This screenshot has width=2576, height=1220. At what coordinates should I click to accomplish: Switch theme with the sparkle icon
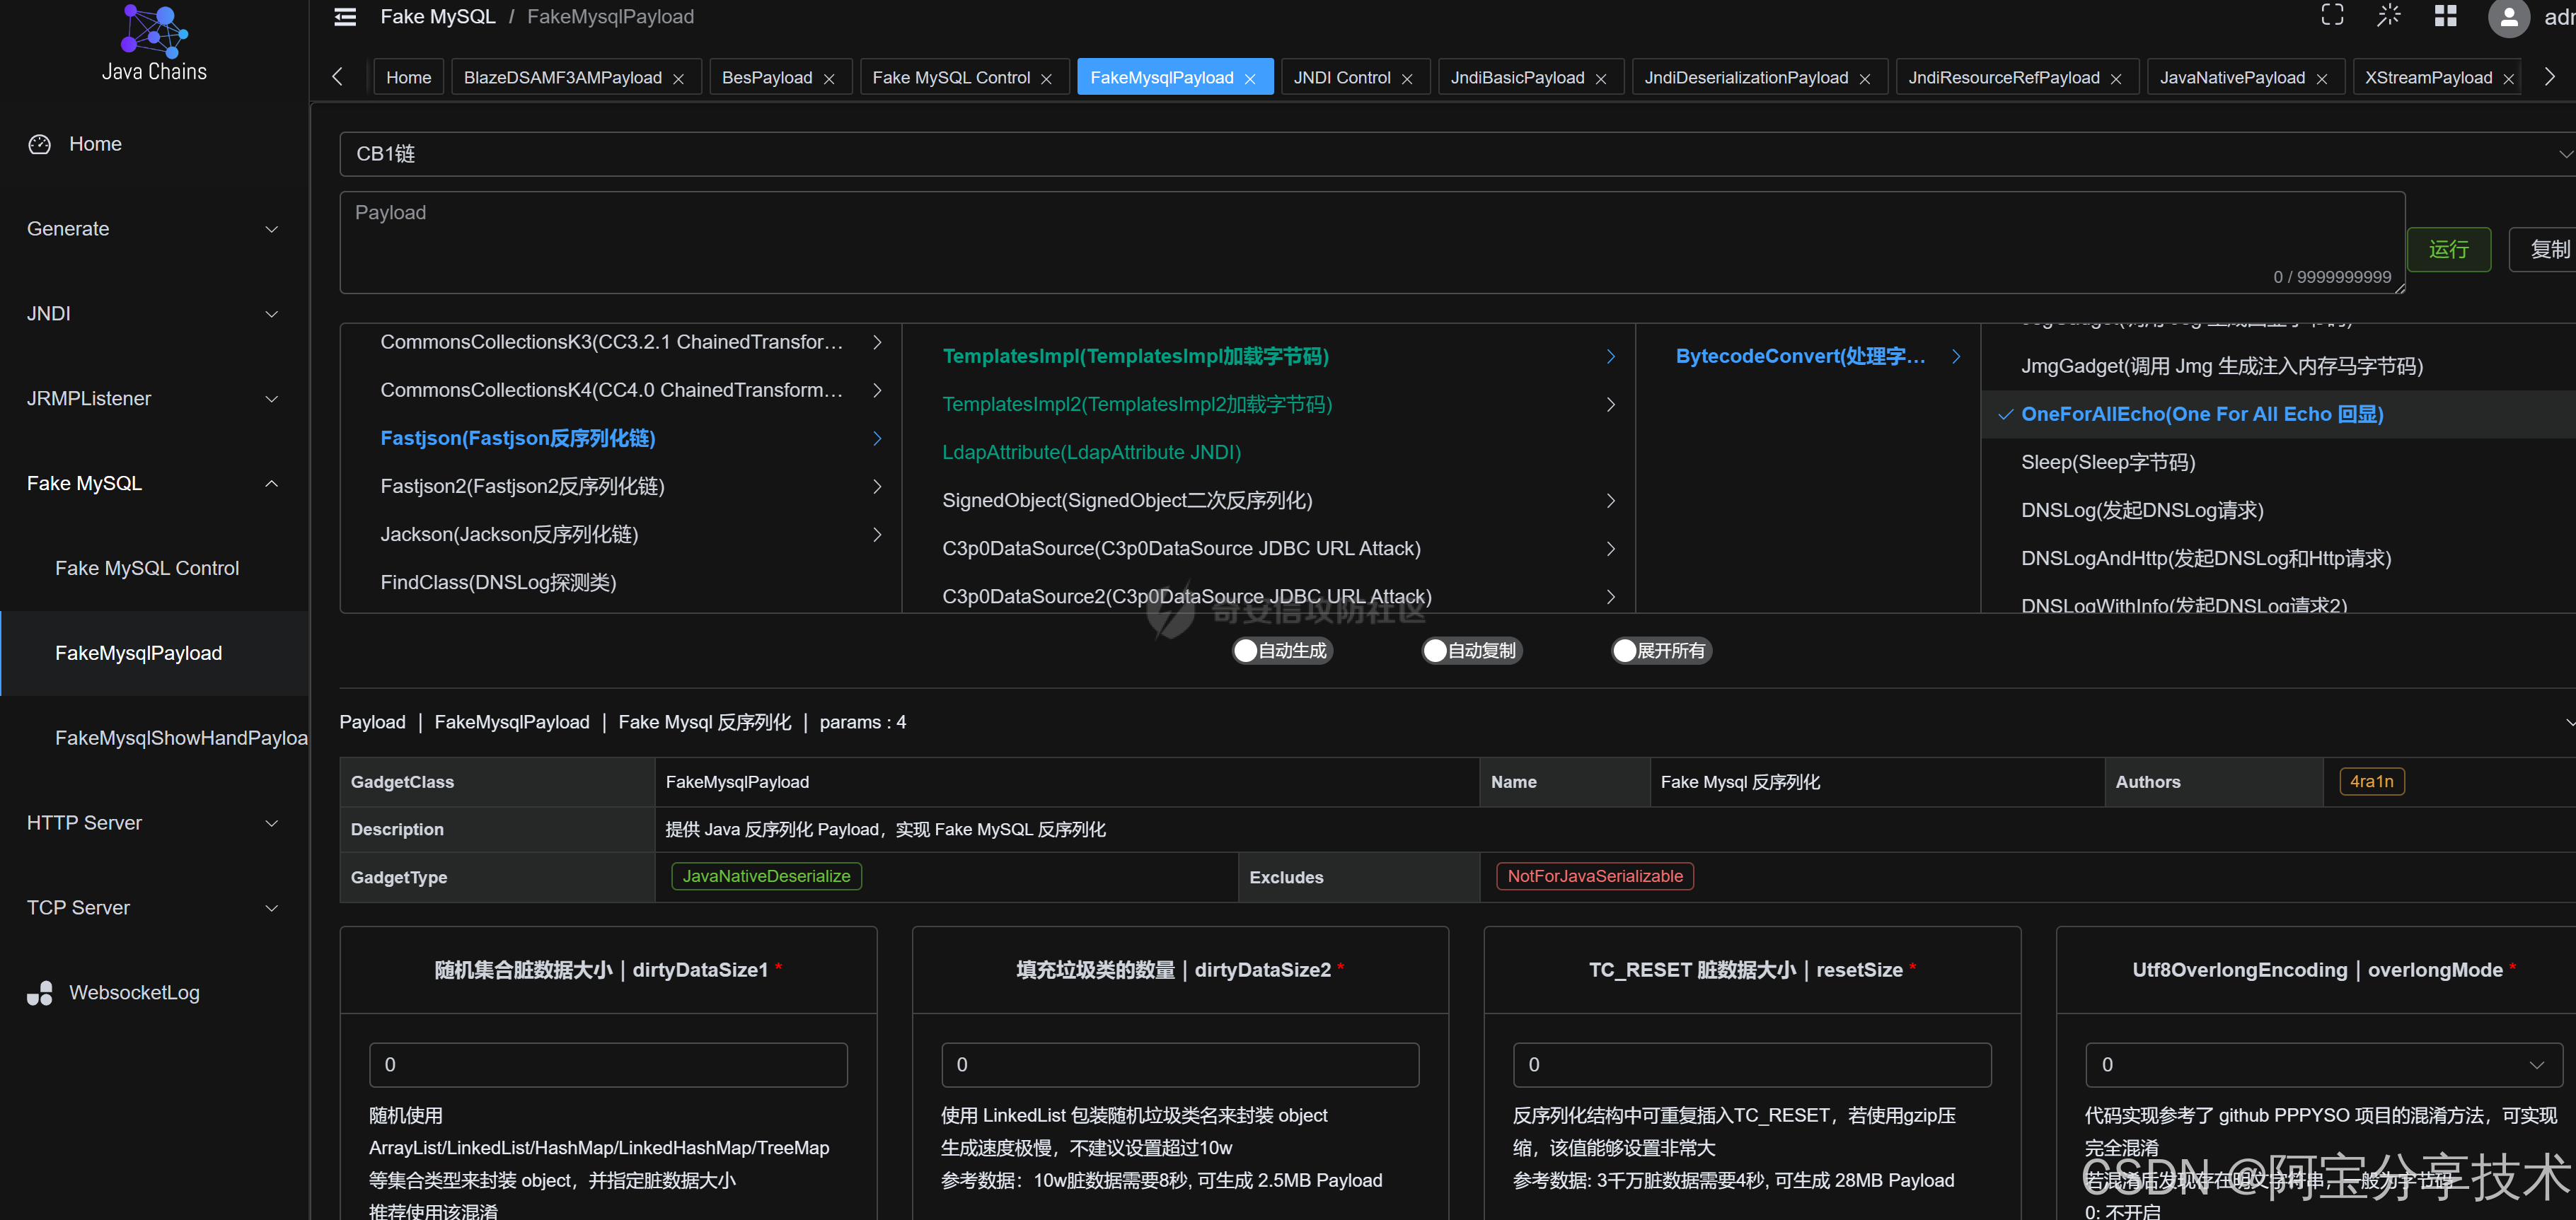(x=2388, y=15)
